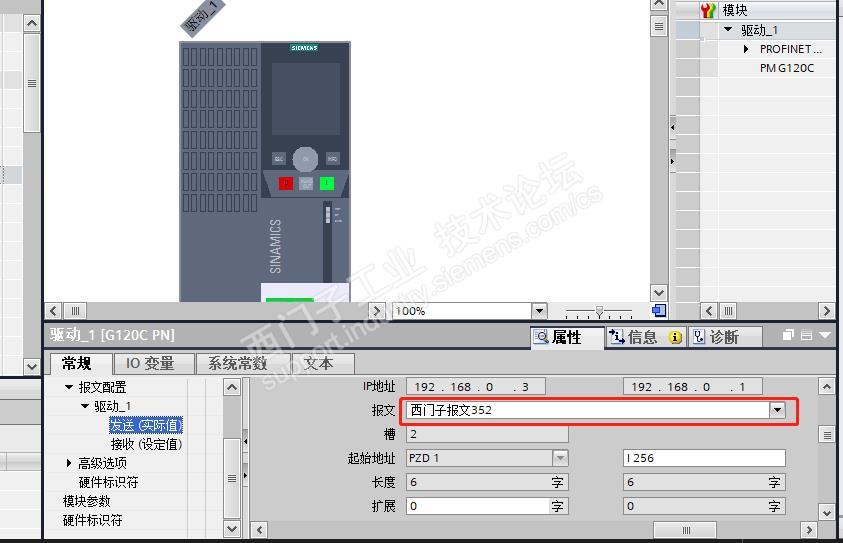The image size is (843, 543).
Task: Click the diagnostics icon on 诊断 tab
Action: (698, 337)
